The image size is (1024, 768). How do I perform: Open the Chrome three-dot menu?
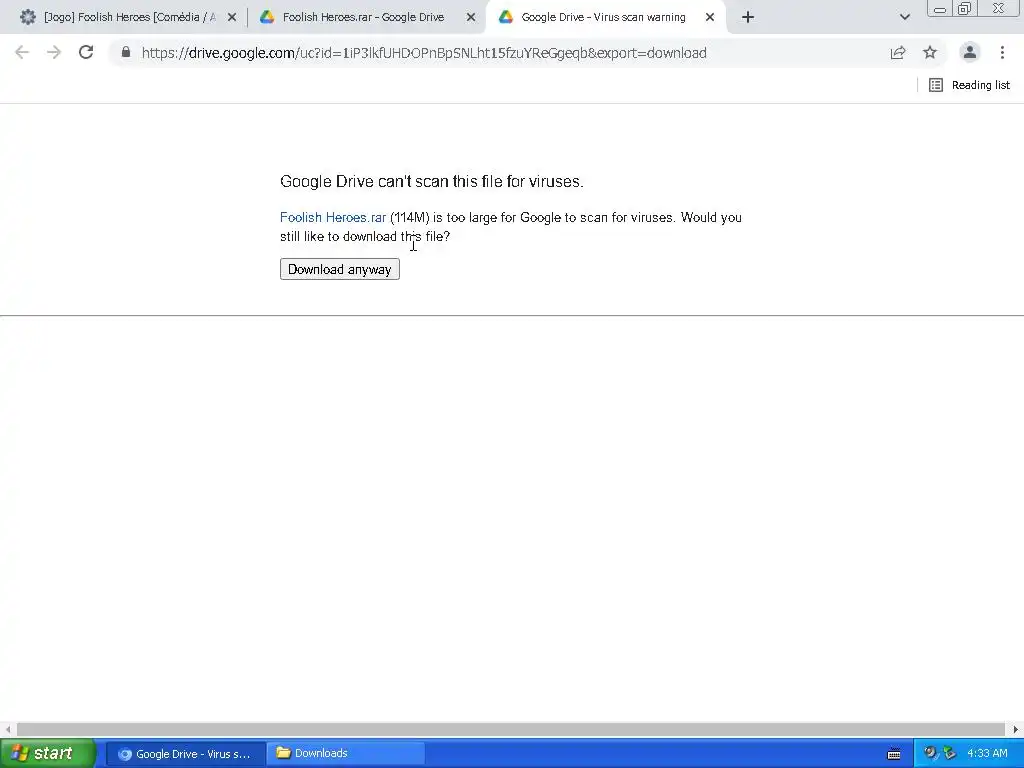pos(1002,52)
